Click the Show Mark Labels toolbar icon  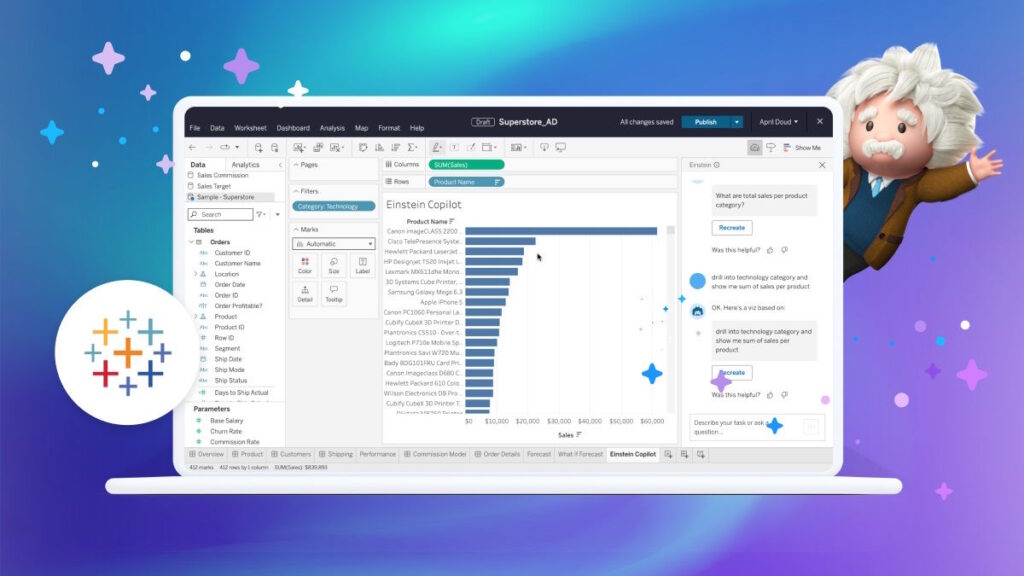[455, 148]
